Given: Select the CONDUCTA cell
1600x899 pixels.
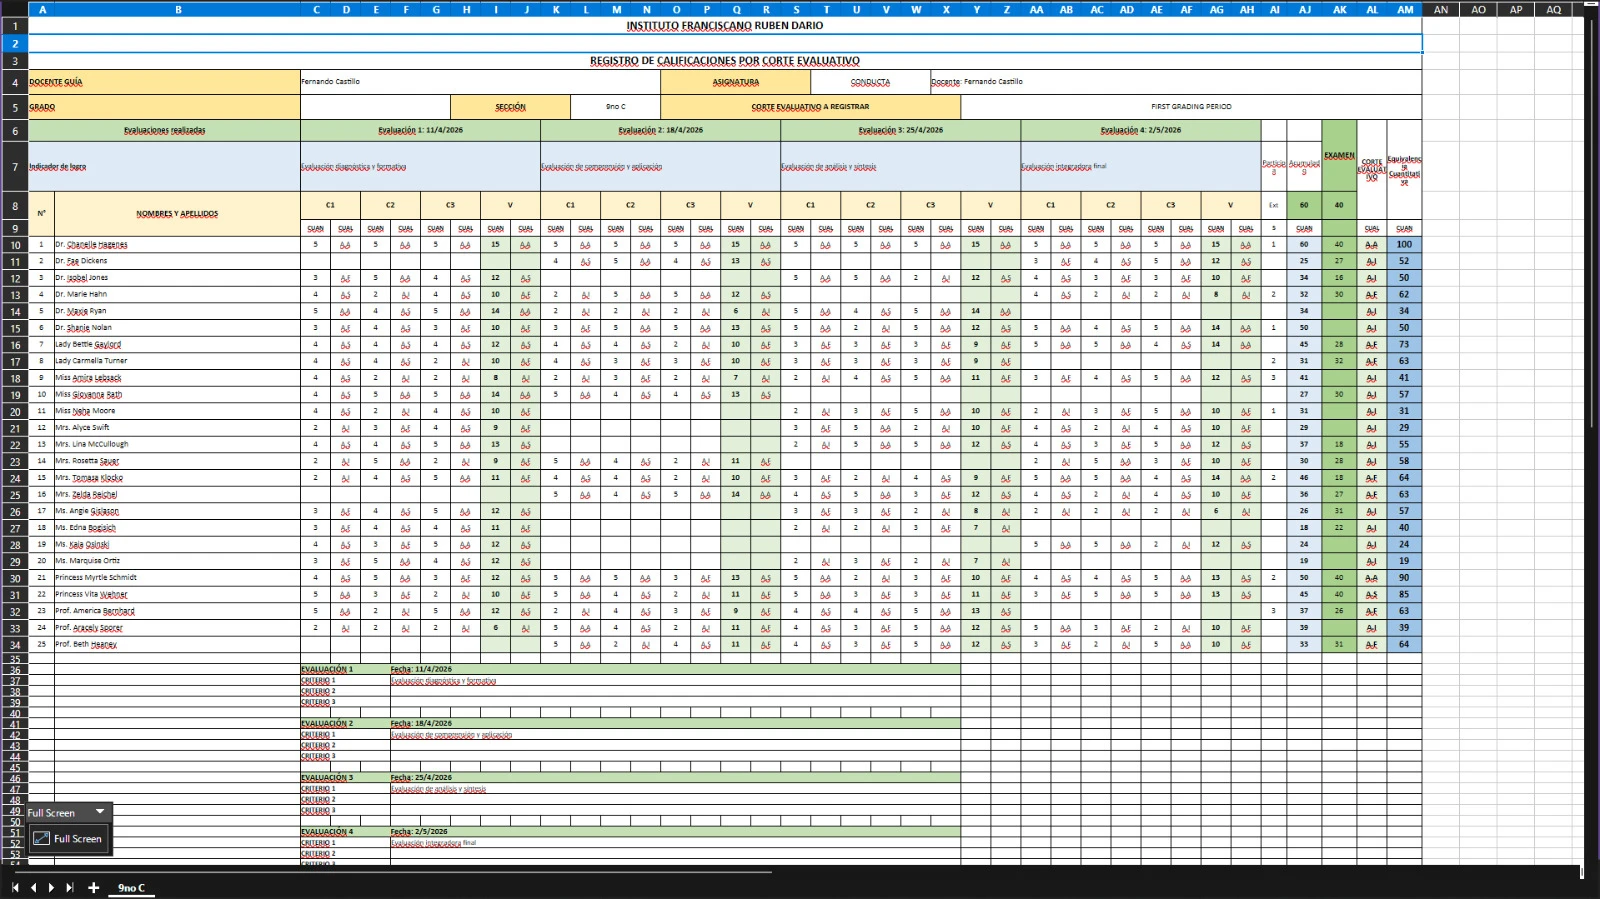Looking at the screenshot, I should click(870, 82).
